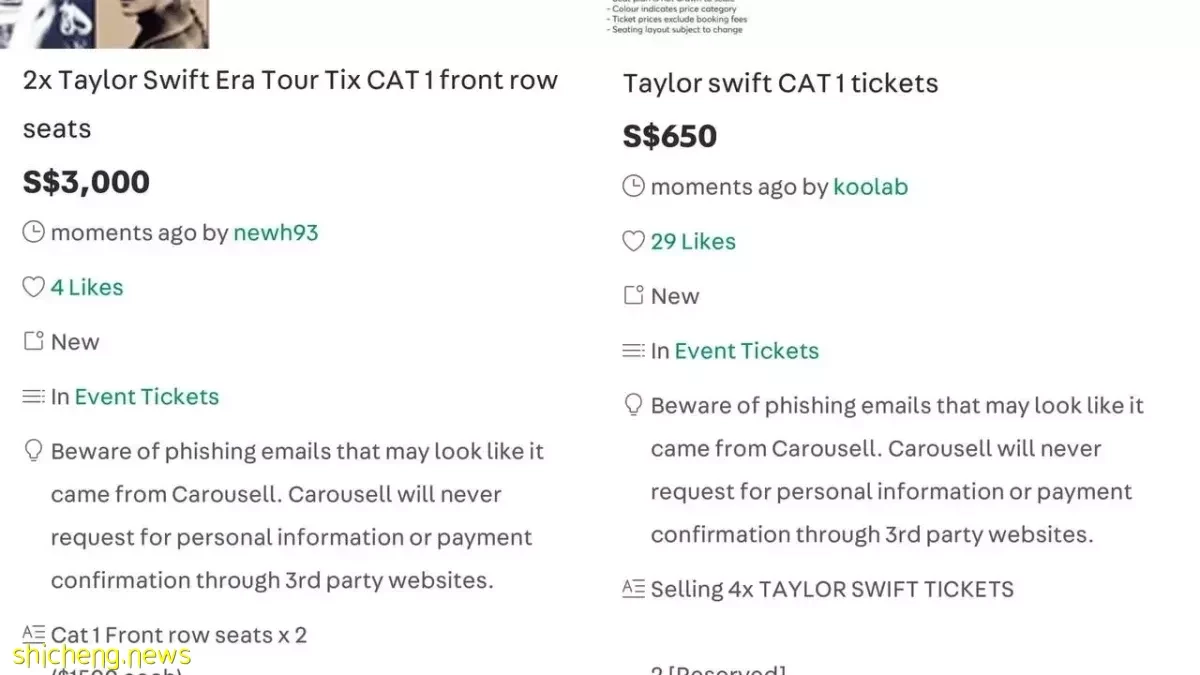Open seller profile koolab
Screen dimensions: 1200x675
(871, 186)
